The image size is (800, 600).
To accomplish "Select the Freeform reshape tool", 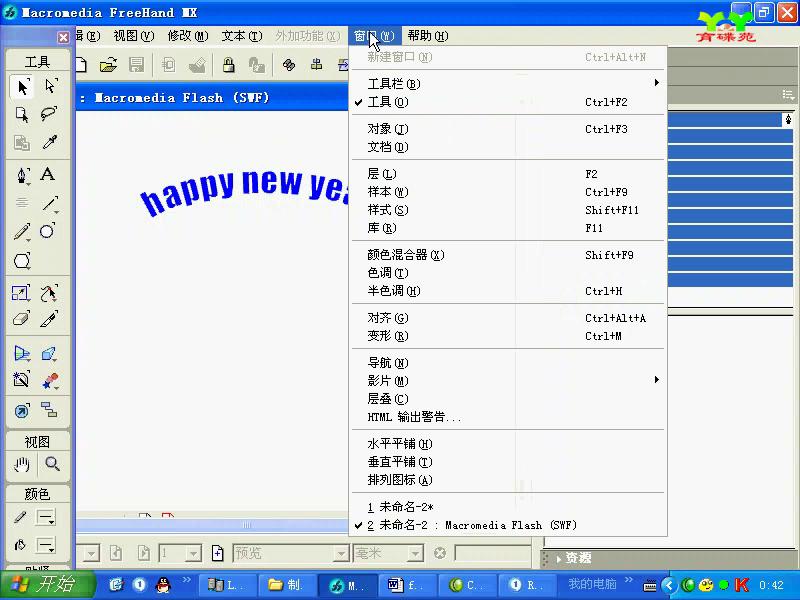I will pos(48,293).
